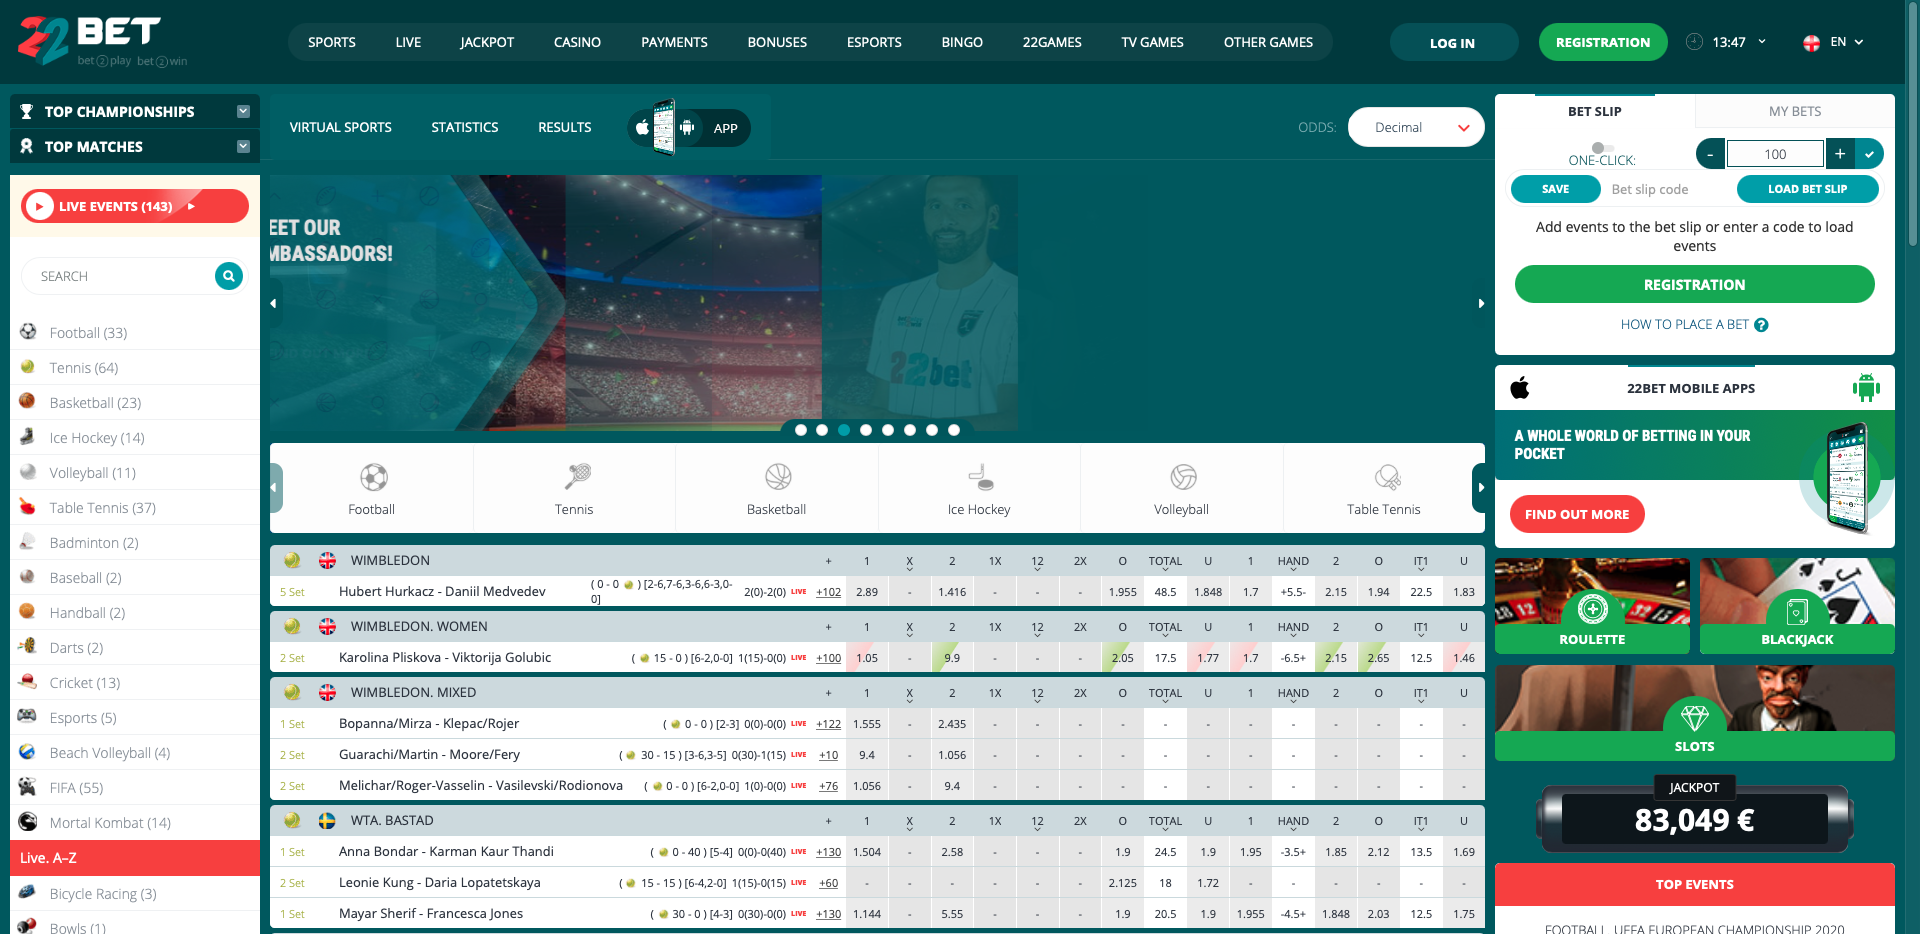This screenshot has width=1920, height=934.
Task: Click the help icon beside How to place a bet
Action: click(1762, 325)
